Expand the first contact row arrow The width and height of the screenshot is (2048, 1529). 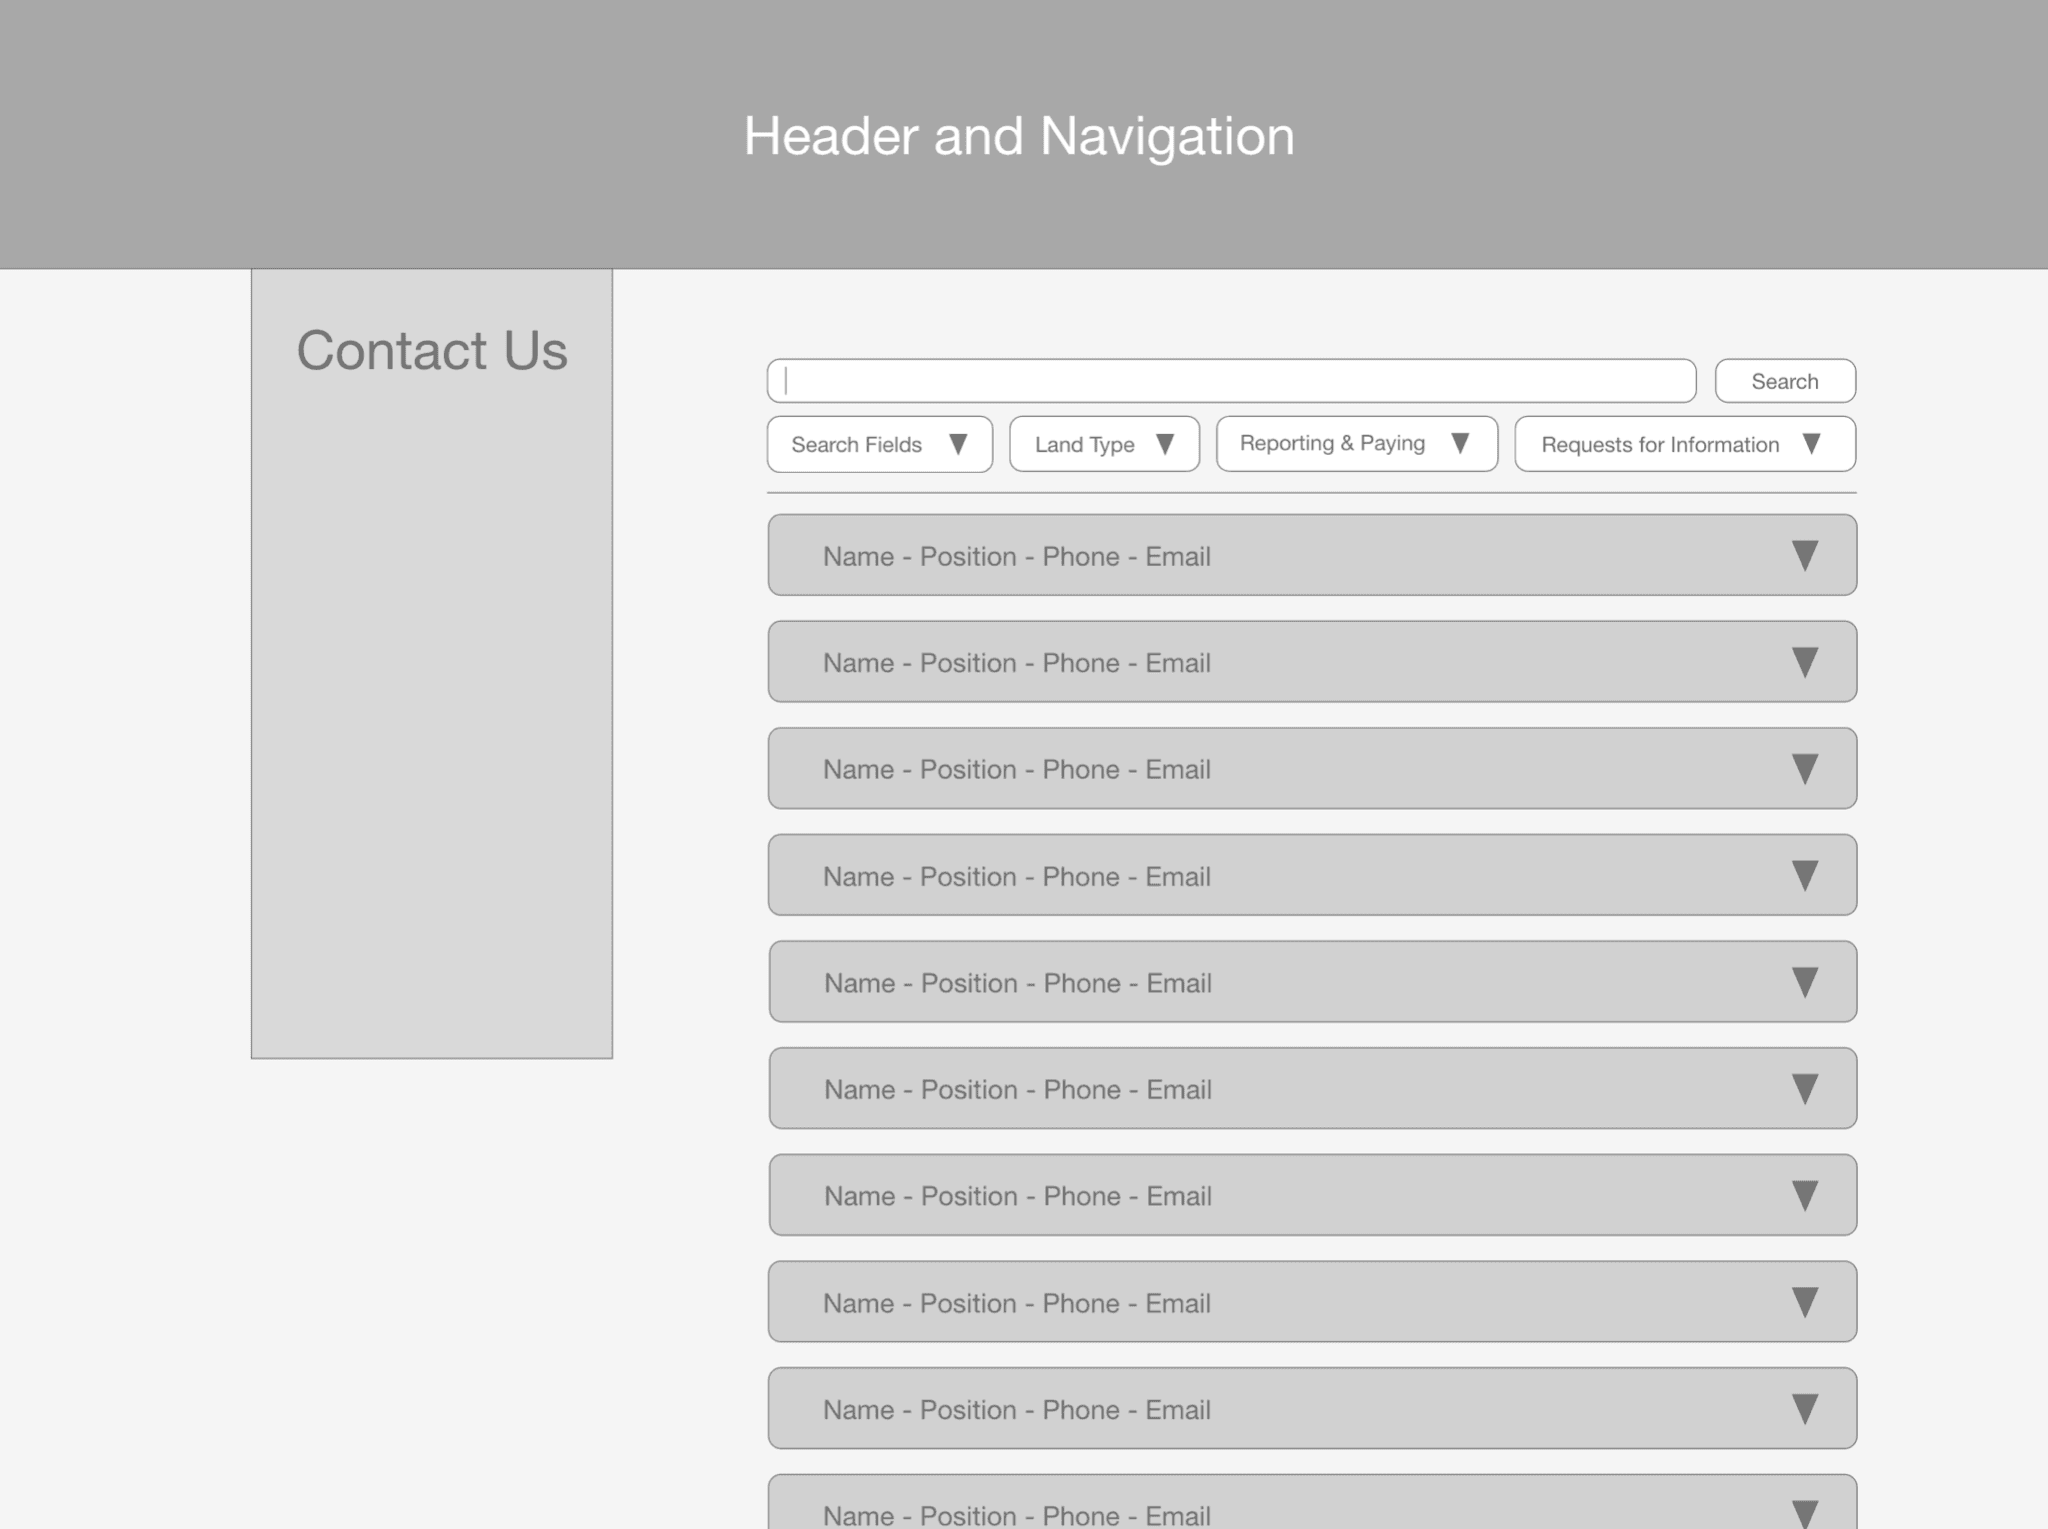1804,556
